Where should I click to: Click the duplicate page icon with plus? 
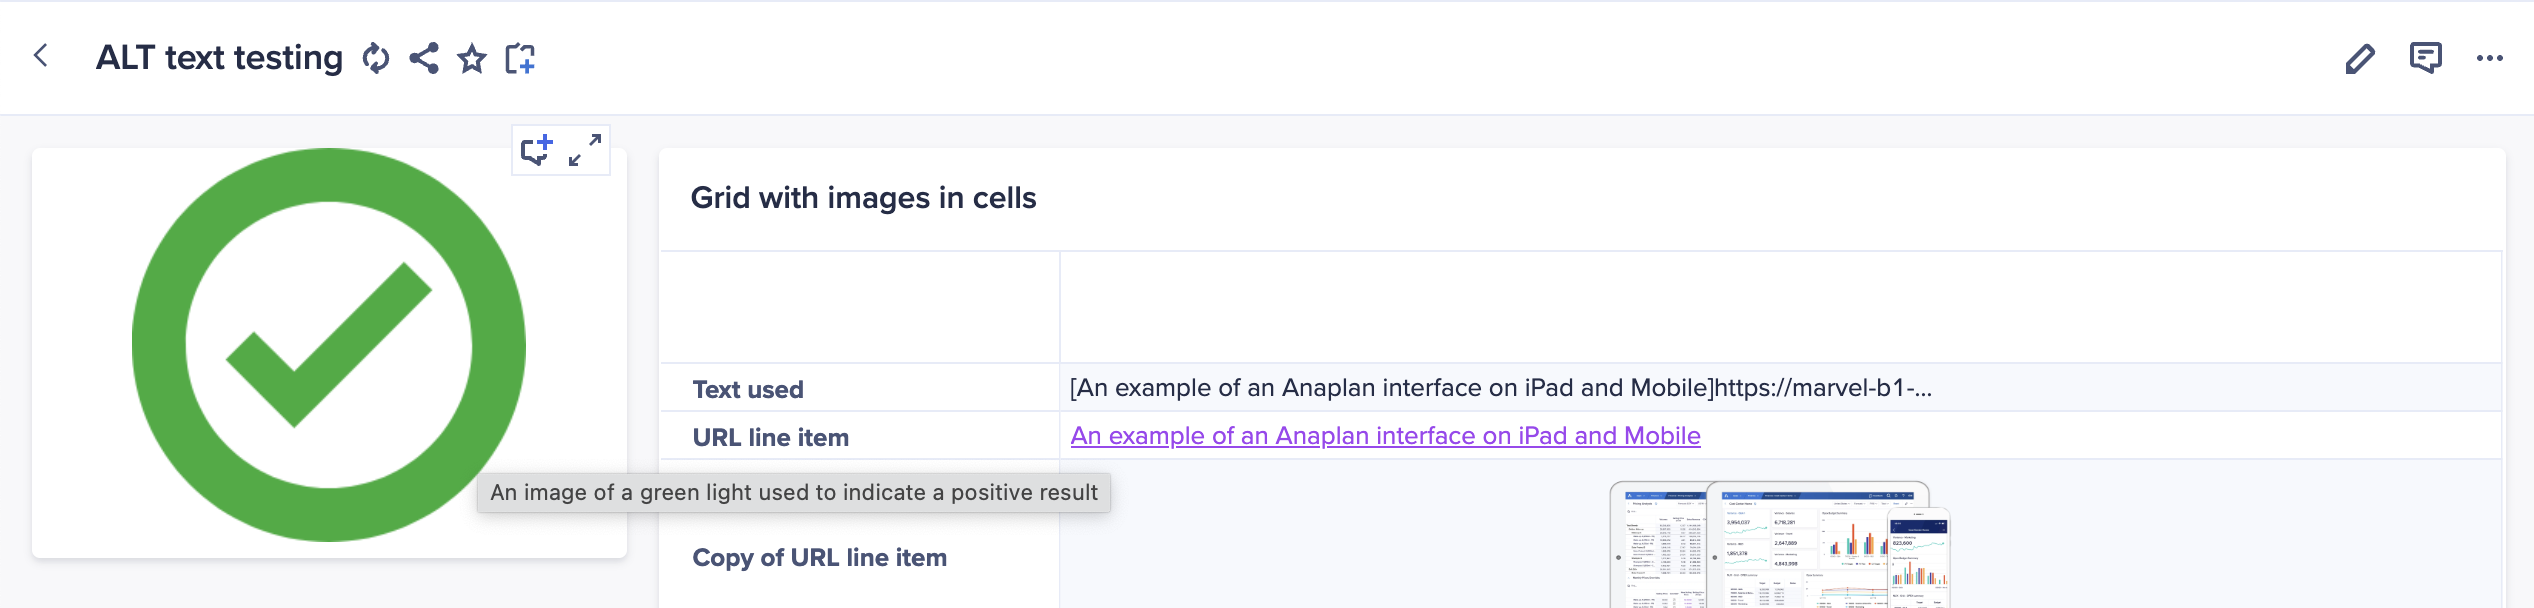pyautogui.click(x=520, y=58)
